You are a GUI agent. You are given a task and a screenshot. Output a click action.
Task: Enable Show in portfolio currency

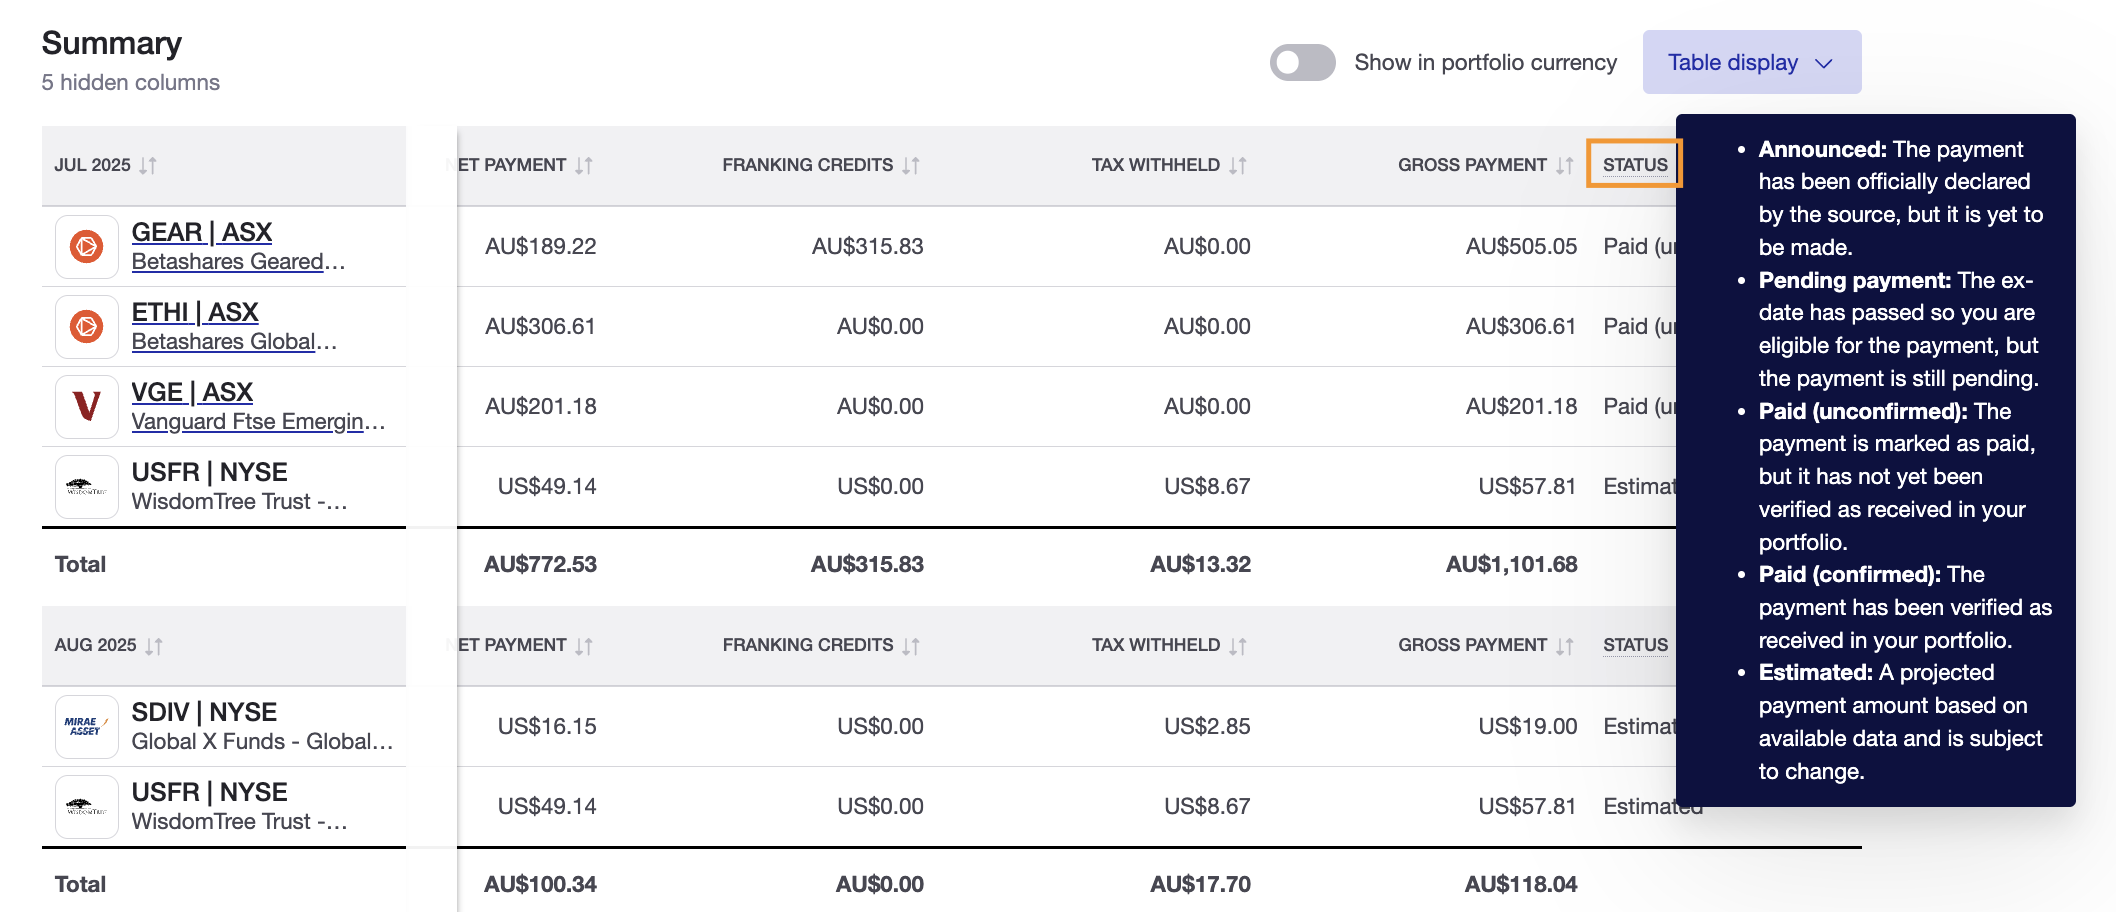1302,62
